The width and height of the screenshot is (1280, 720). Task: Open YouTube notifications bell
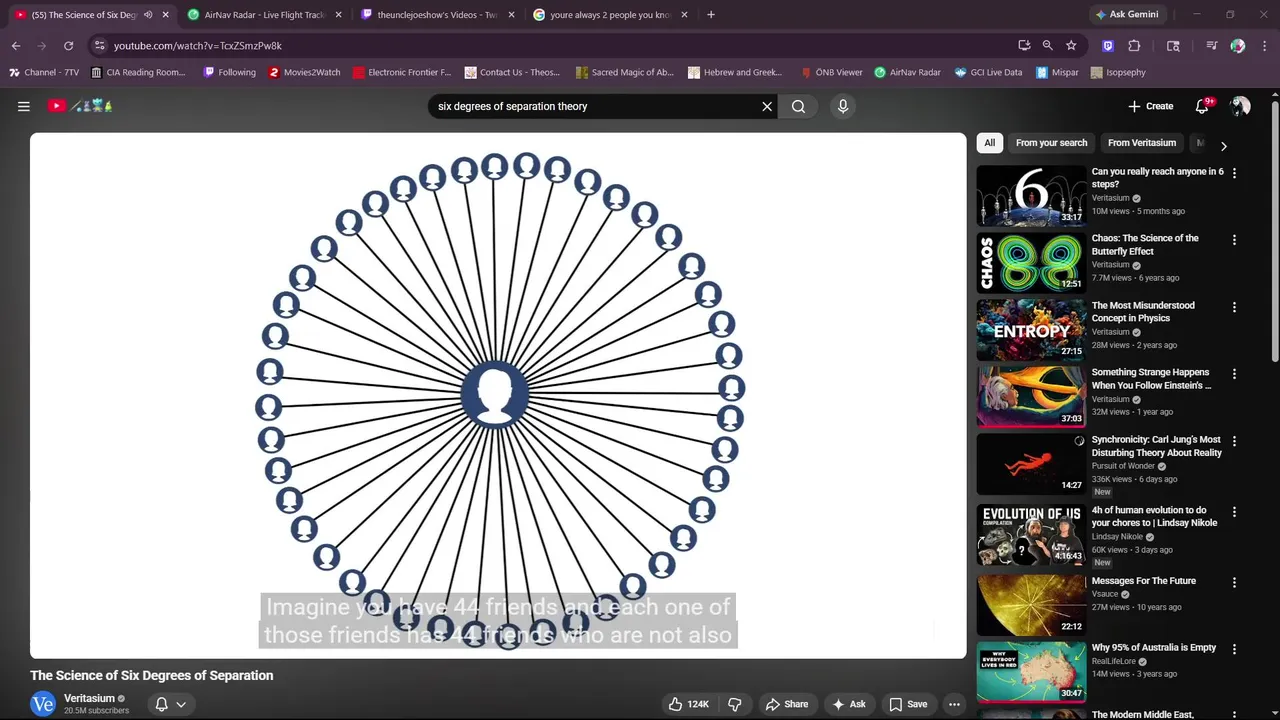click(x=1203, y=106)
